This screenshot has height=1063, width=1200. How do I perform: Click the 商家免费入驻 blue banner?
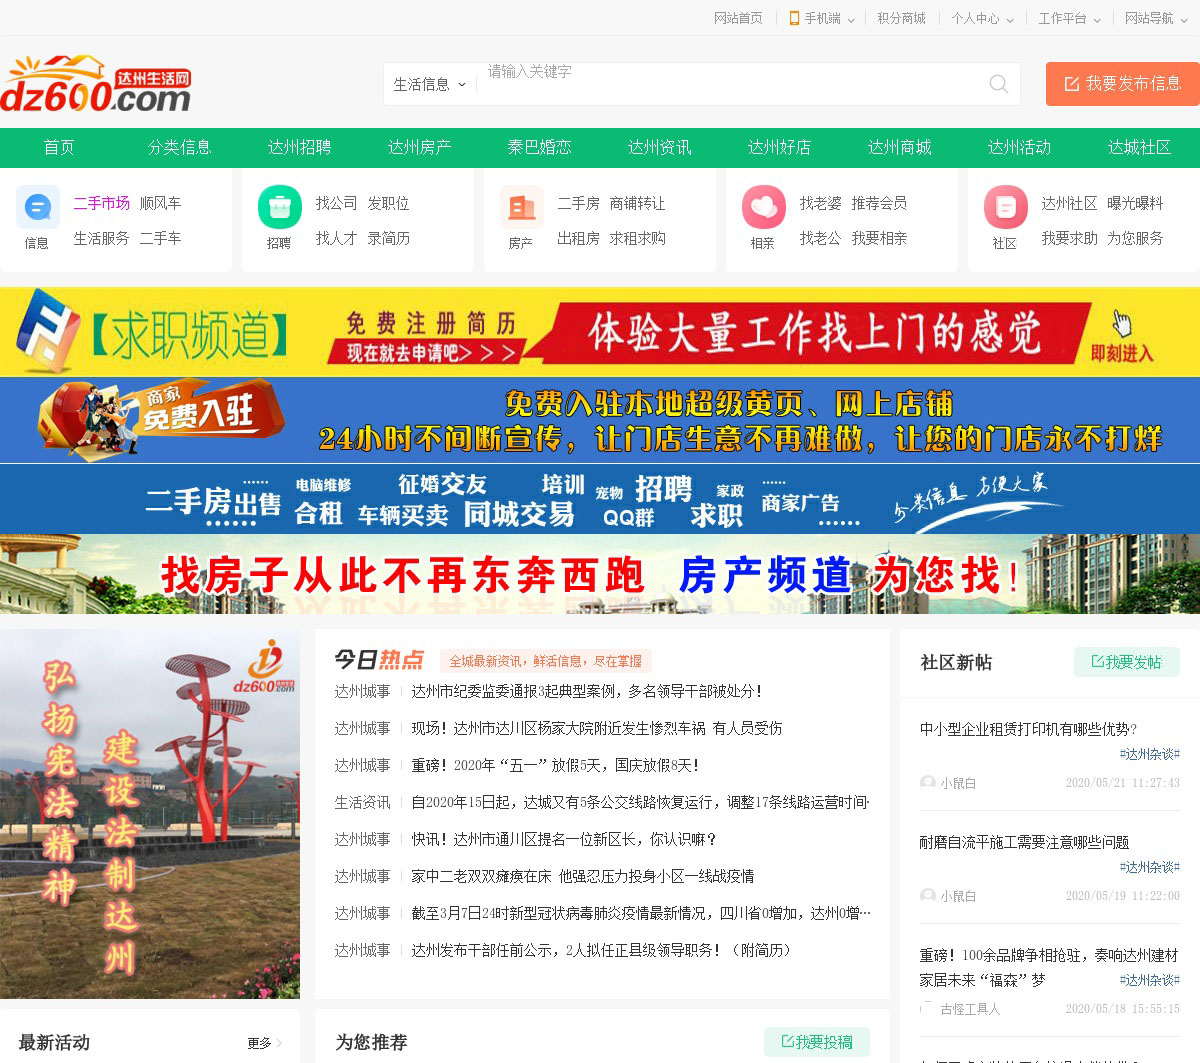[600, 420]
